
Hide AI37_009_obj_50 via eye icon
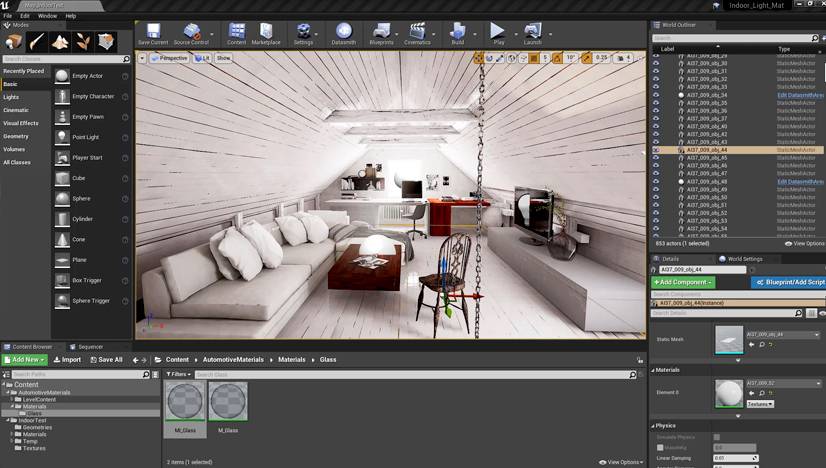coord(656,197)
